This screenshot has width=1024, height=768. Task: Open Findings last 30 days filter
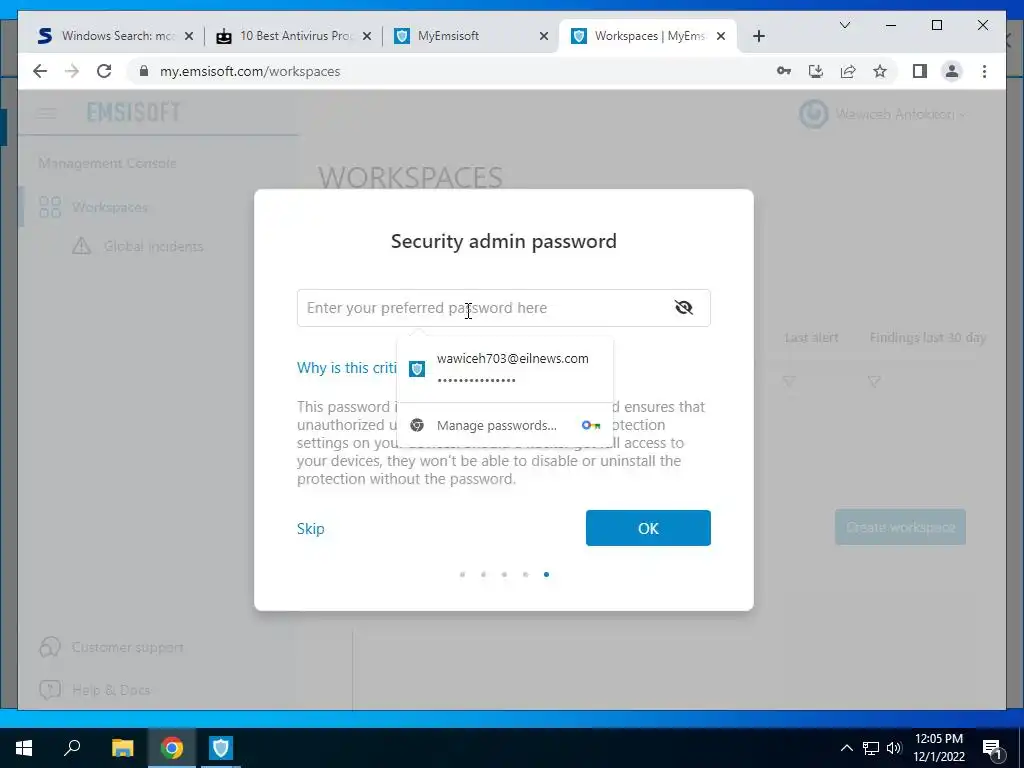tap(874, 381)
